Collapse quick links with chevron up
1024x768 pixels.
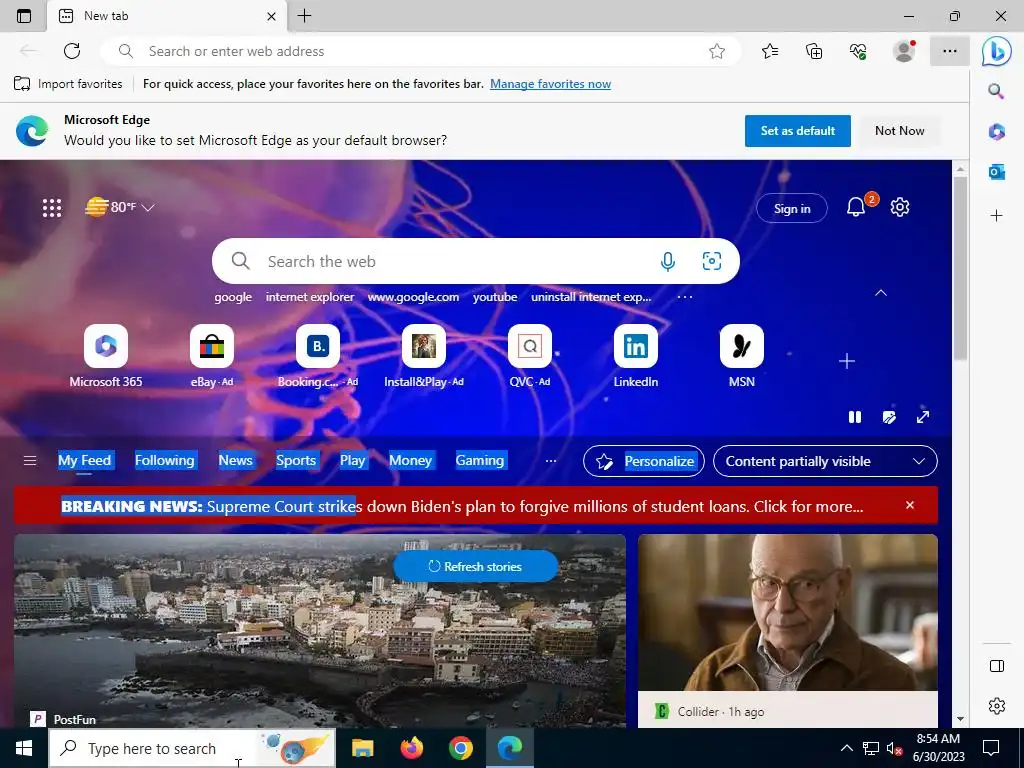(x=881, y=293)
